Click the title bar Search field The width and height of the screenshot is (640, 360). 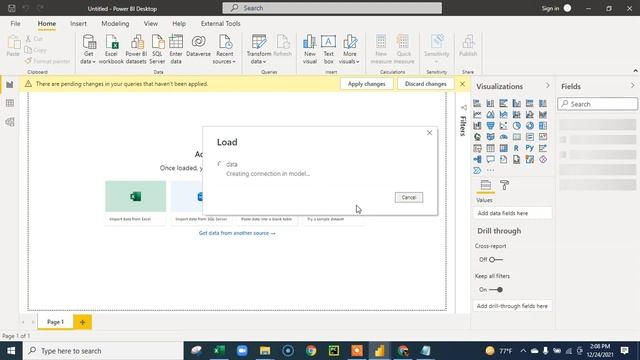click(x=332, y=8)
